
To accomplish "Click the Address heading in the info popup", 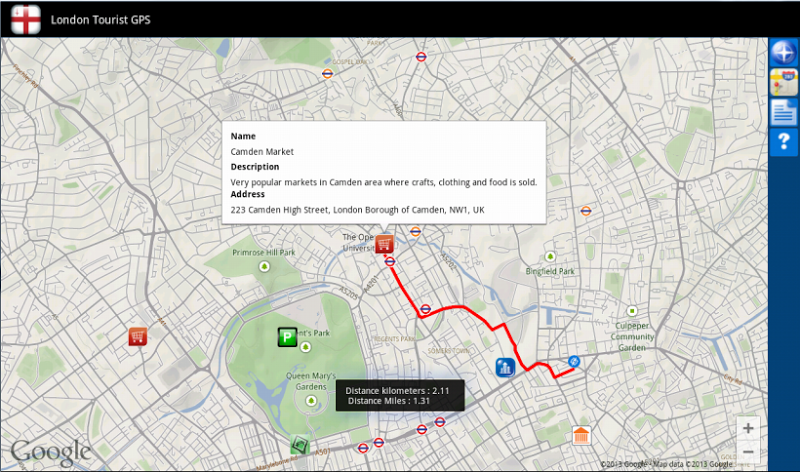I will [247, 194].
